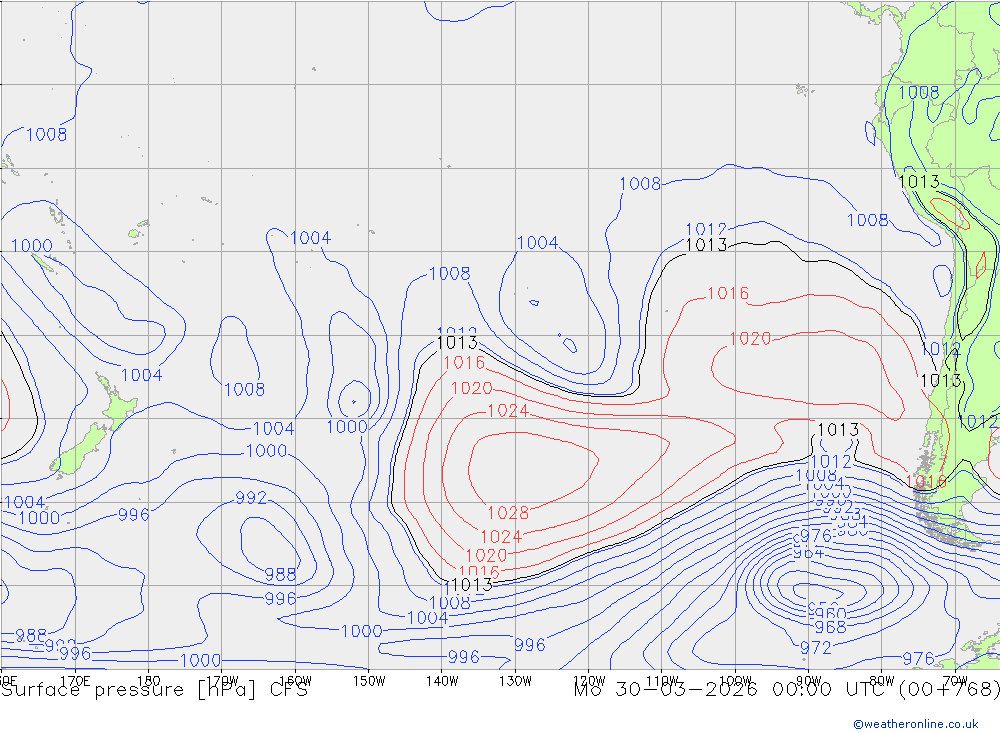The image size is (1000, 733).
Task: Click the 1008 label over the South American land
Action: tap(919, 93)
